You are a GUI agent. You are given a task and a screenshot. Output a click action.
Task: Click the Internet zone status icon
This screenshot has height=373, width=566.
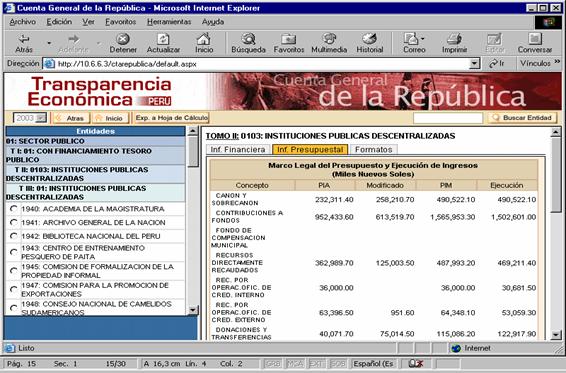[456, 348]
